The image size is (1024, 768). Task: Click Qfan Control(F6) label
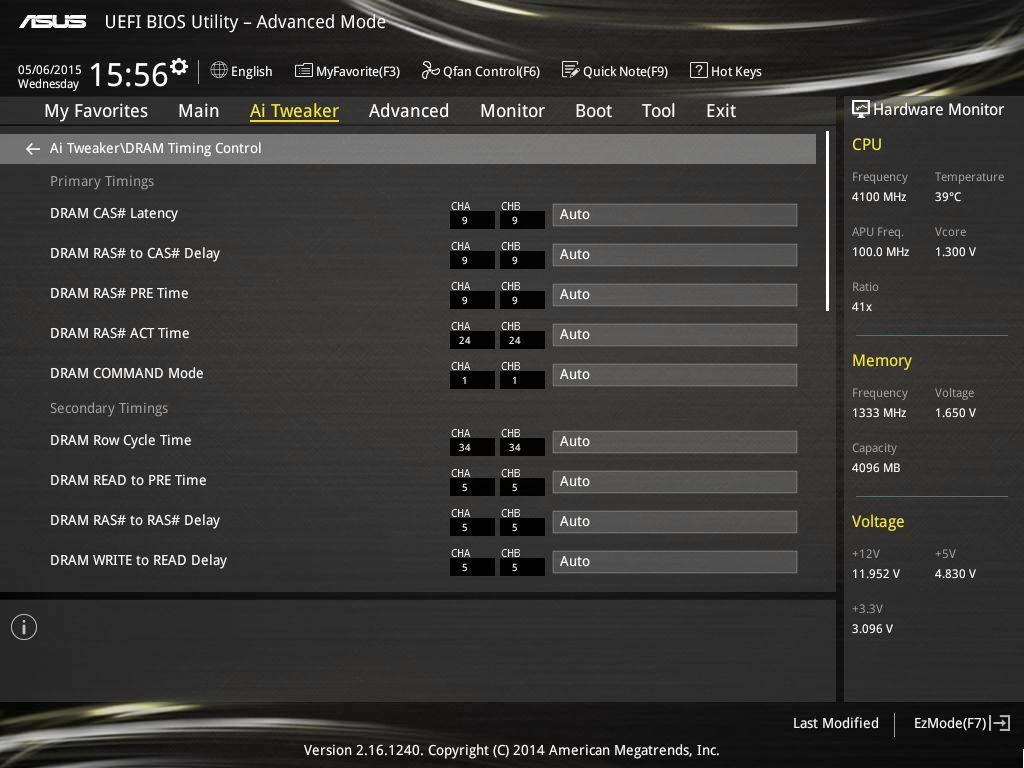click(492, 71)
